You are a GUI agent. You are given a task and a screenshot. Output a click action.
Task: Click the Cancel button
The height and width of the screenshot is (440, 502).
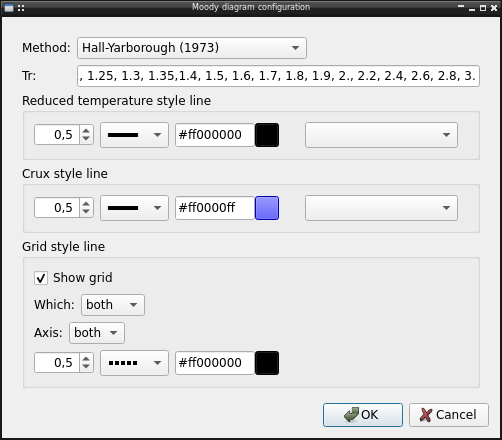tap(449, 415)
